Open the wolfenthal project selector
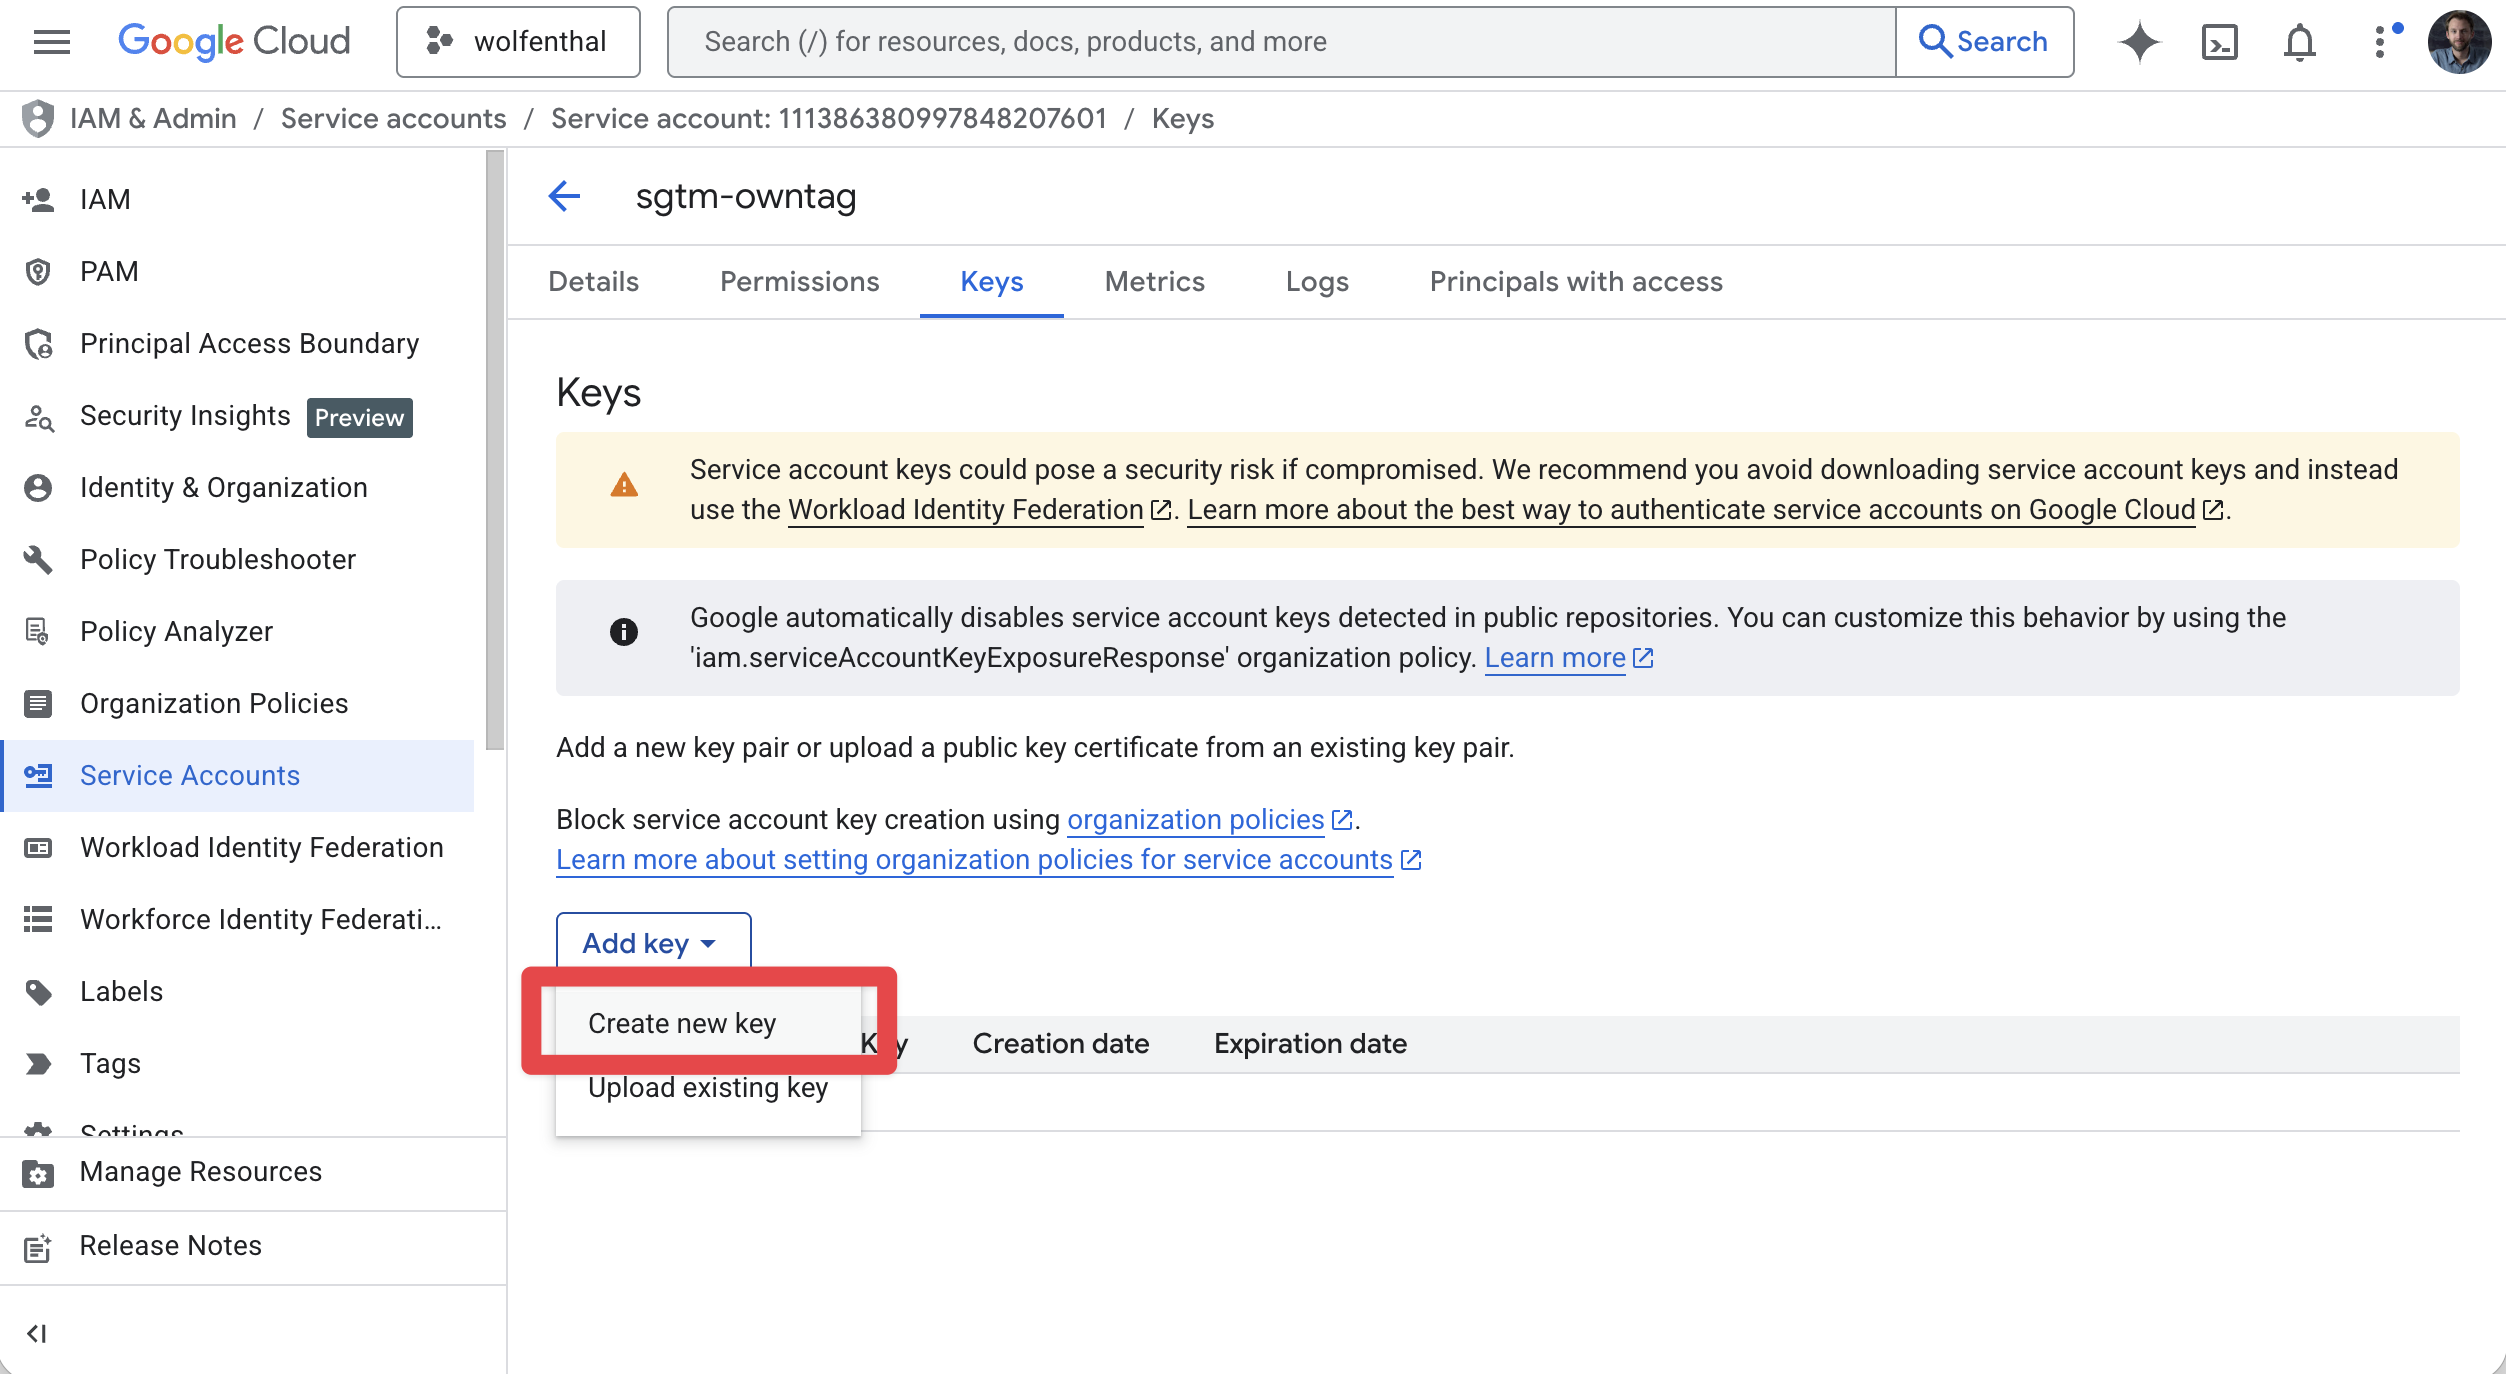Viewport: 2506px width, 1374px height. point(518,42)
